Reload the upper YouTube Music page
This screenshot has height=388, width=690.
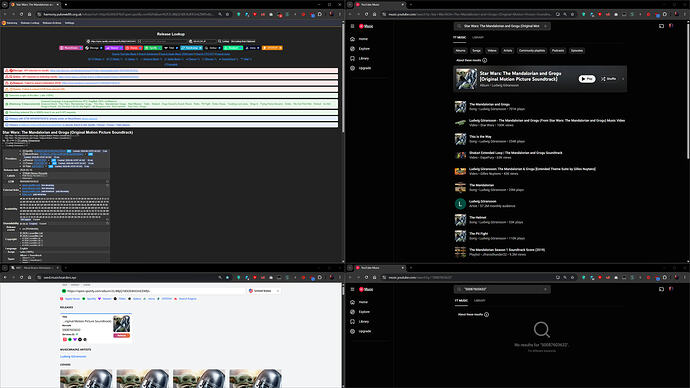[x=366, y=14]
